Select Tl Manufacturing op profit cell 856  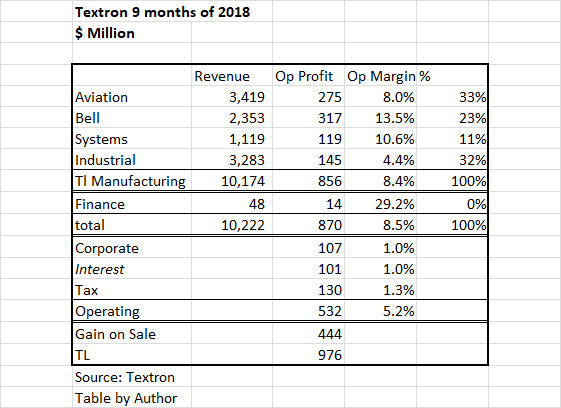coord(308,181)
